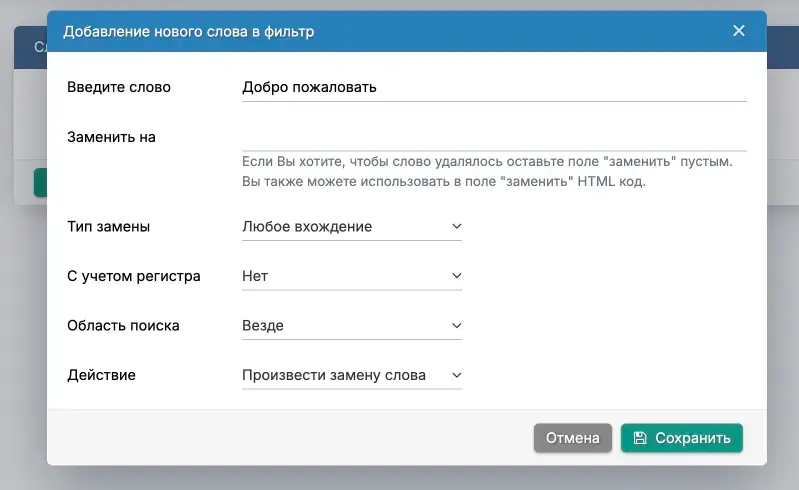
Task: Click the chevron arrow beside Любое вхождение
Action: pos(456,227)
